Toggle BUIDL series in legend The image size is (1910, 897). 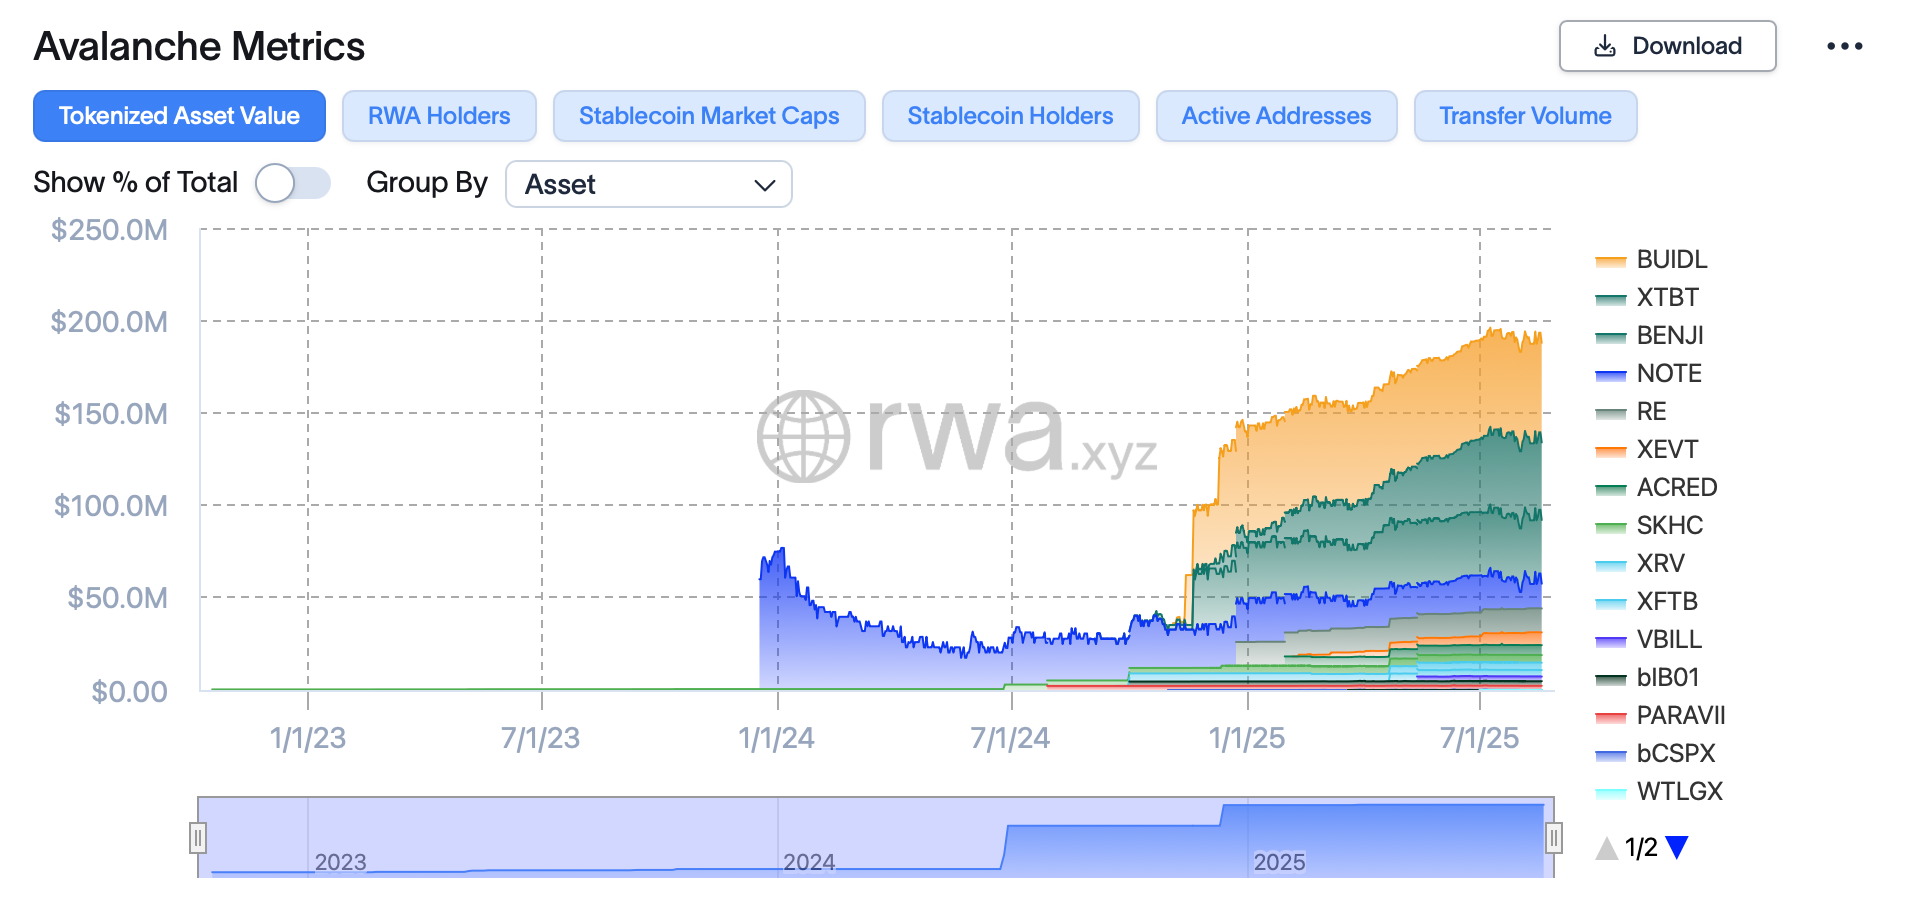[x=1651, y=260]
